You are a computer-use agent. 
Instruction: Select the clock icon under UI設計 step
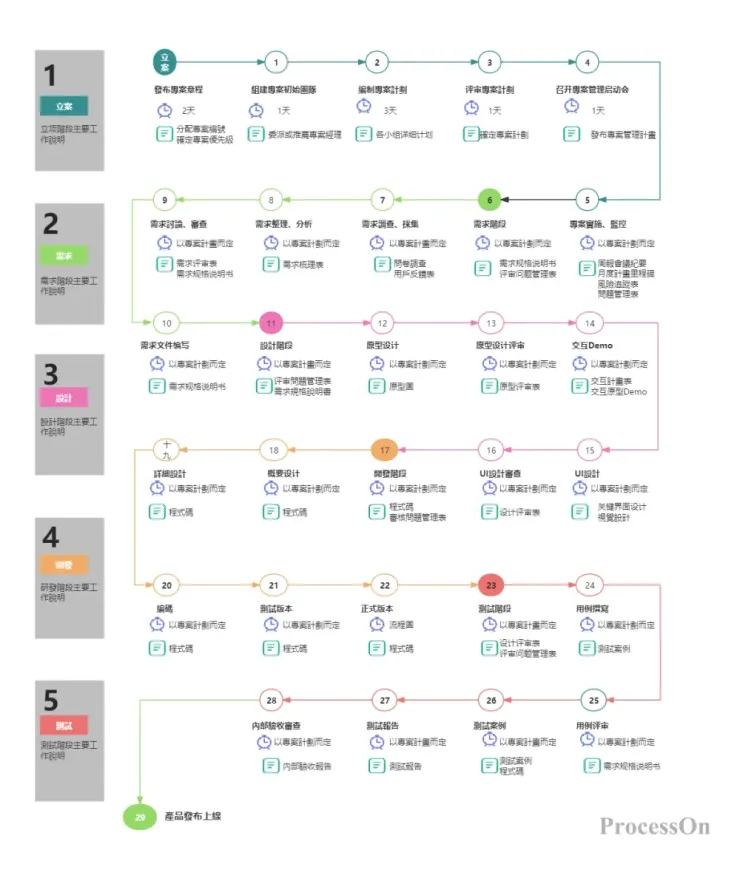coord(580,488)
